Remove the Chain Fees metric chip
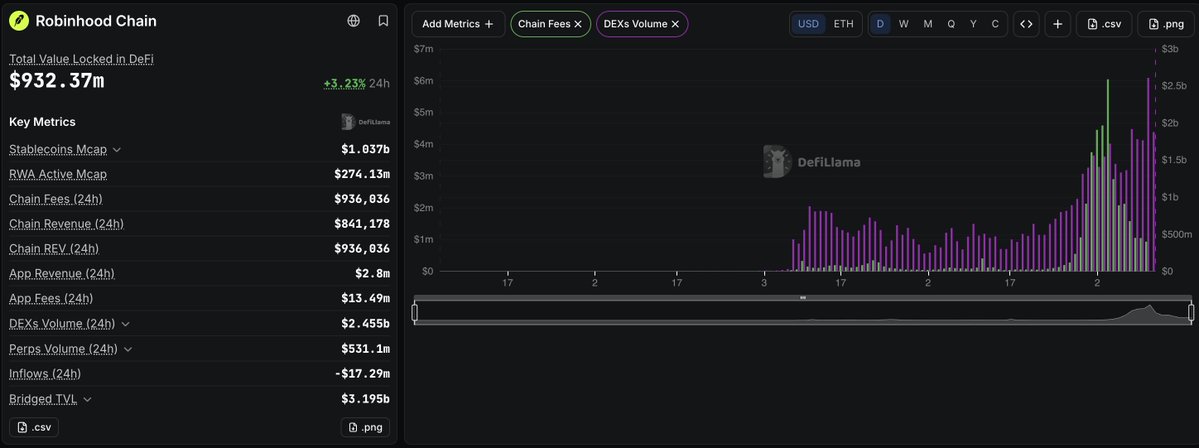Screen dimensions: 1199x448 578,24
